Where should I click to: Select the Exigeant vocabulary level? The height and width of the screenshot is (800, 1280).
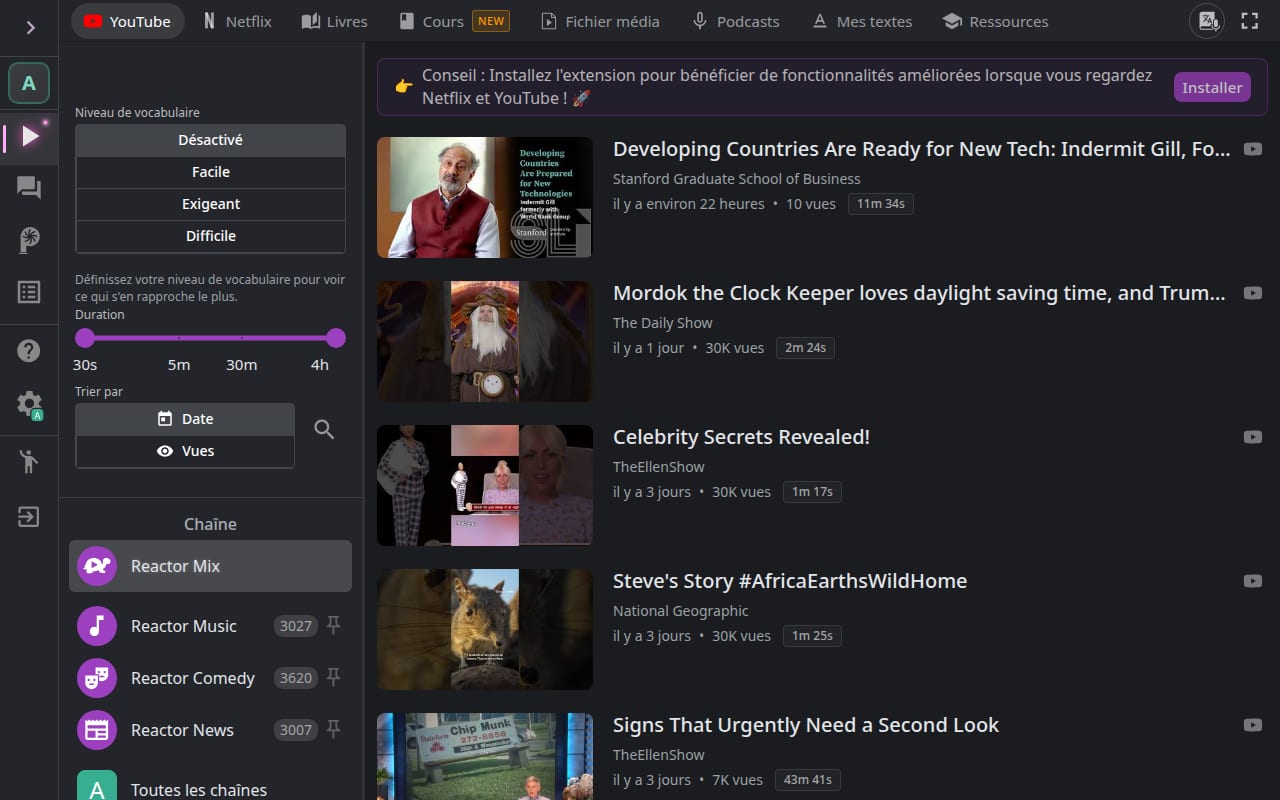[x=210, y=204]
